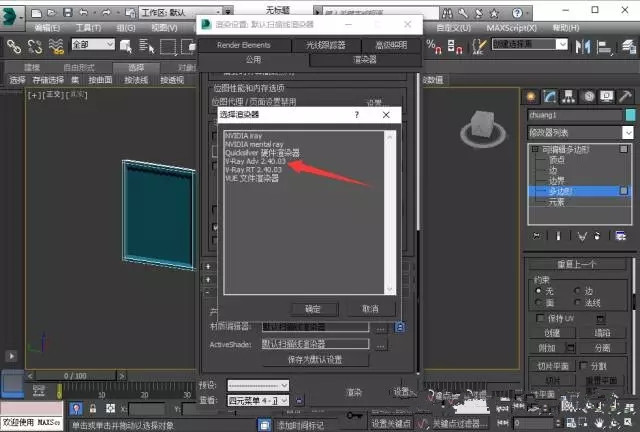Viewport: 640px width, 432px height.
Task: Select the Select Object cursor tool
Action: coord(126,46)
